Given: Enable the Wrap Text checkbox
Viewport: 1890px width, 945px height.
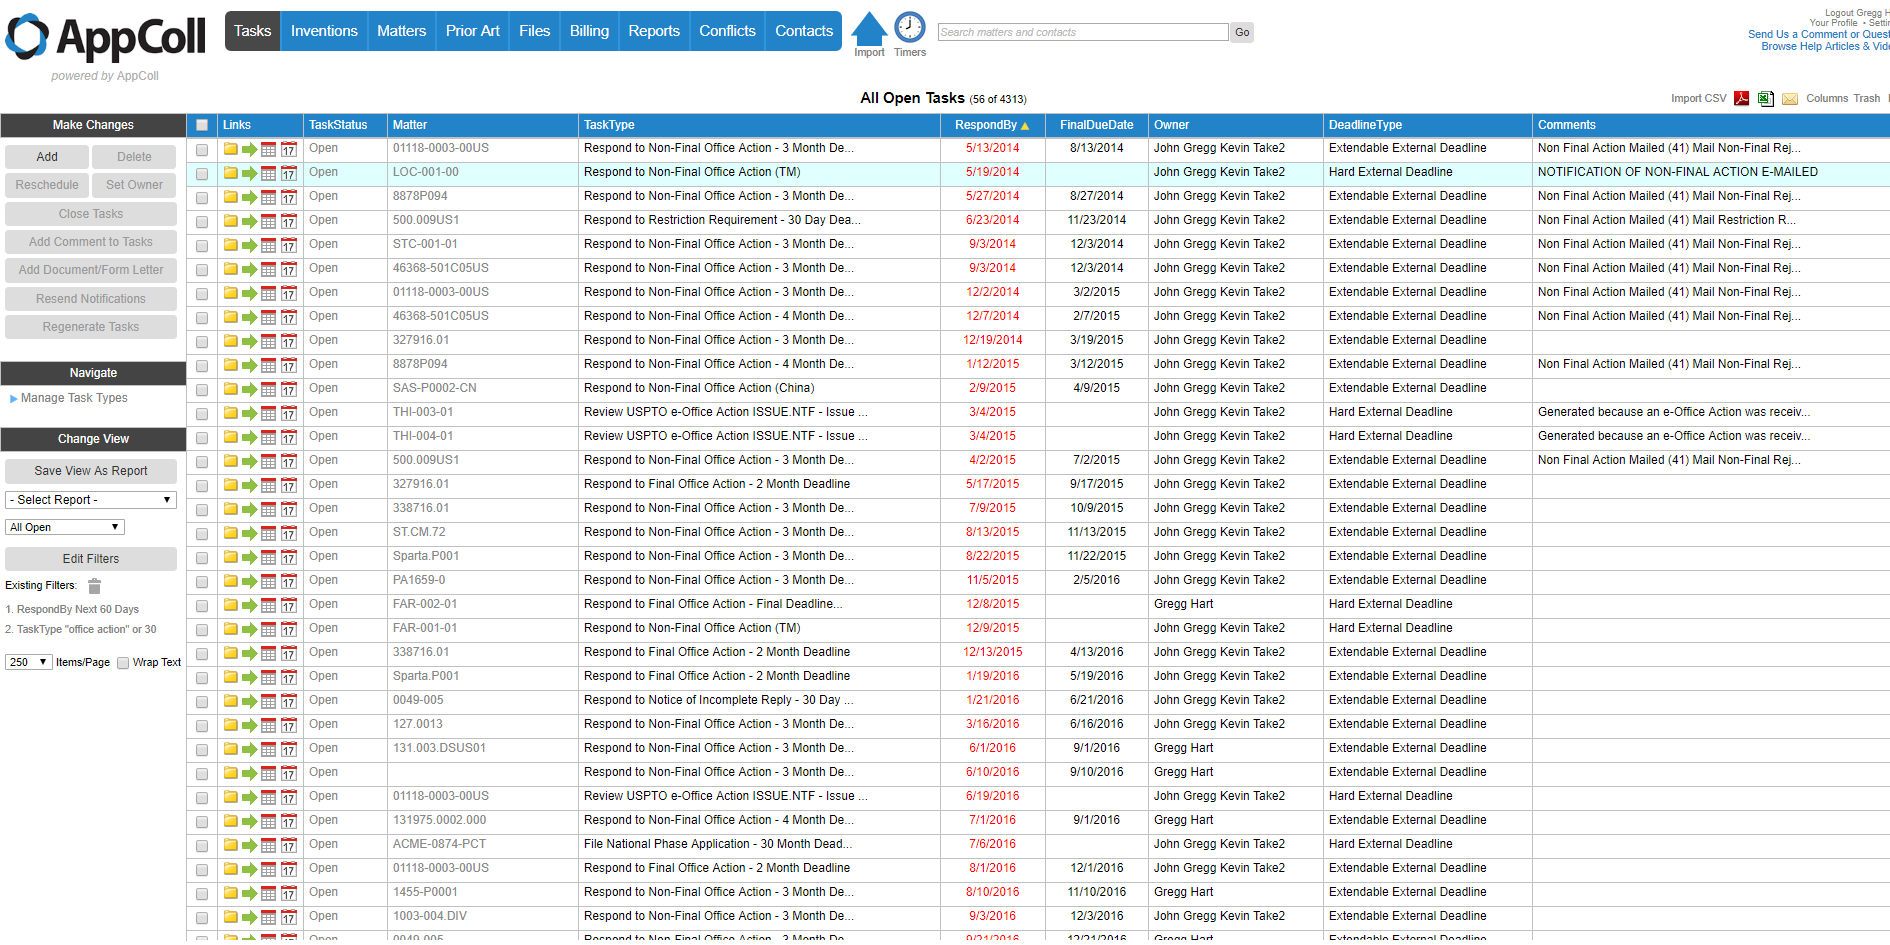Looking at the screenshot, I should click(123, 663).
